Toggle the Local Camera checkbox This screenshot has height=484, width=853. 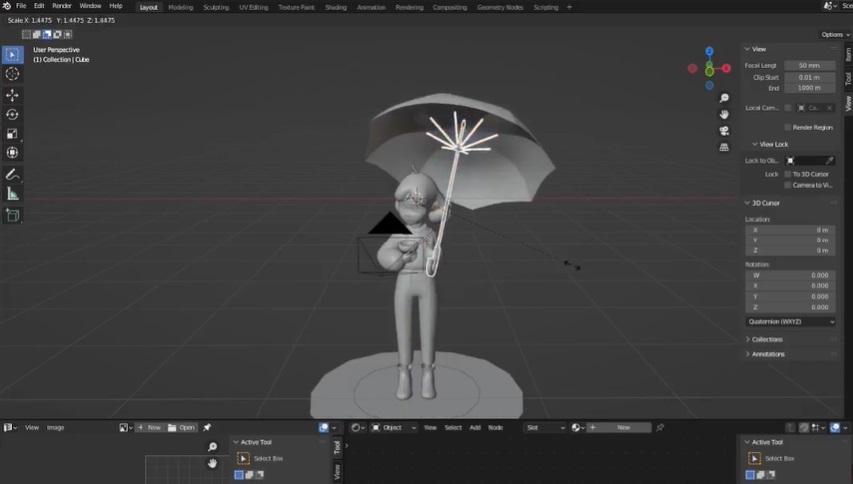(788, 108)
